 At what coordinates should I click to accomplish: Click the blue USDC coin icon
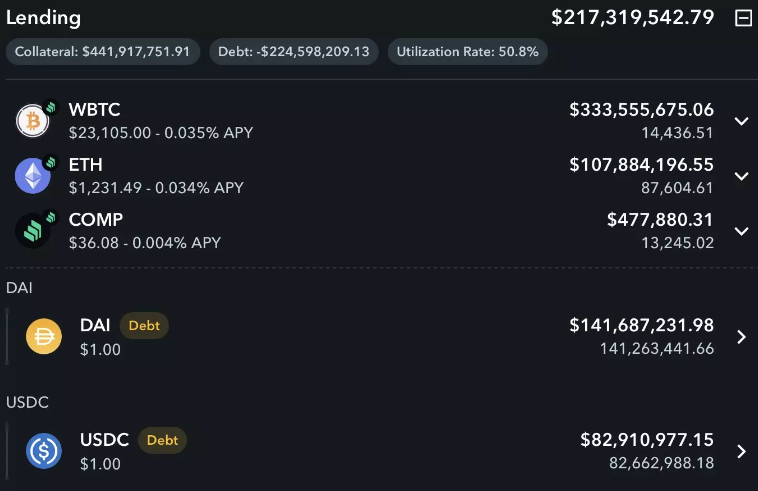[x=43, y=452]
